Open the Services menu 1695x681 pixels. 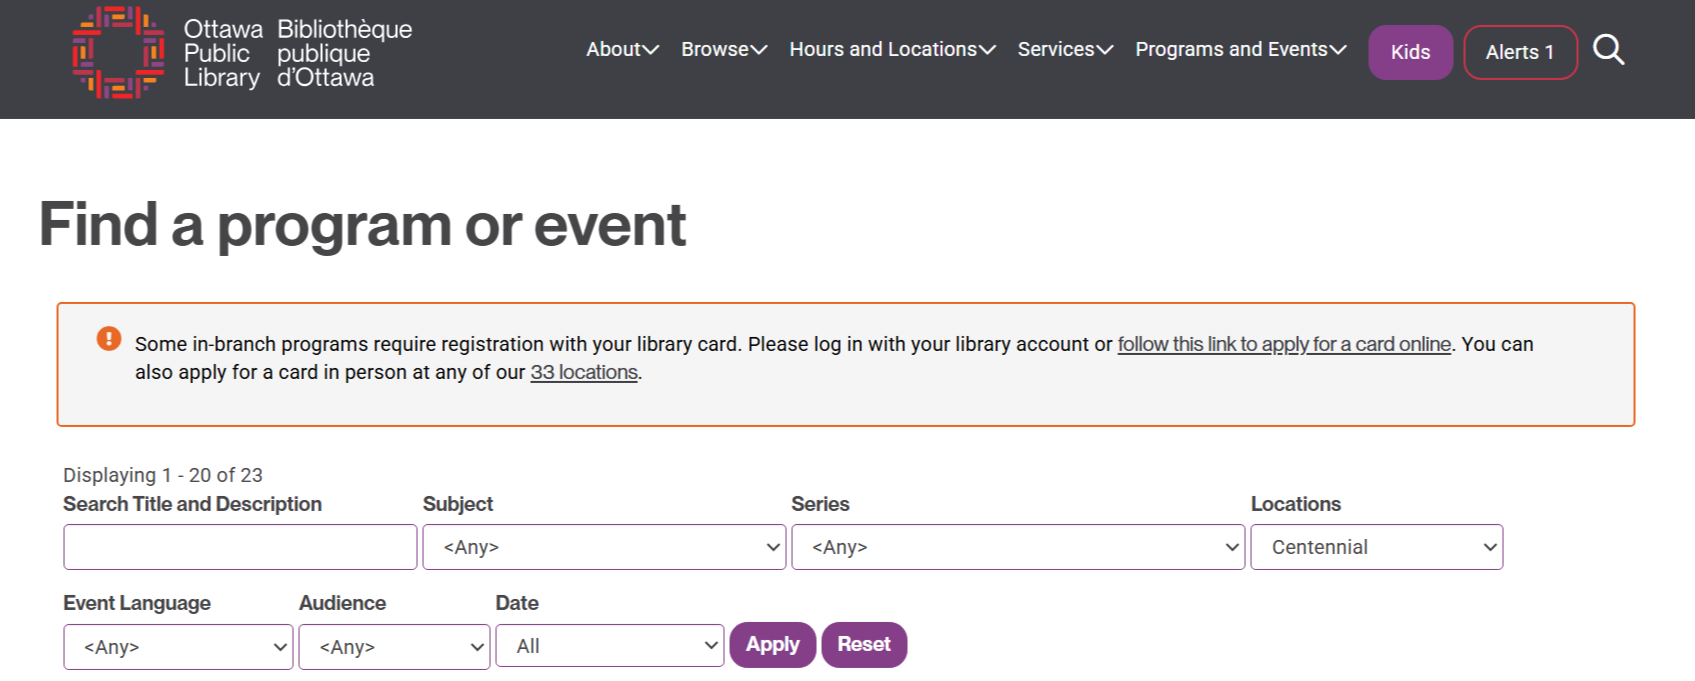pos(1064,50)
